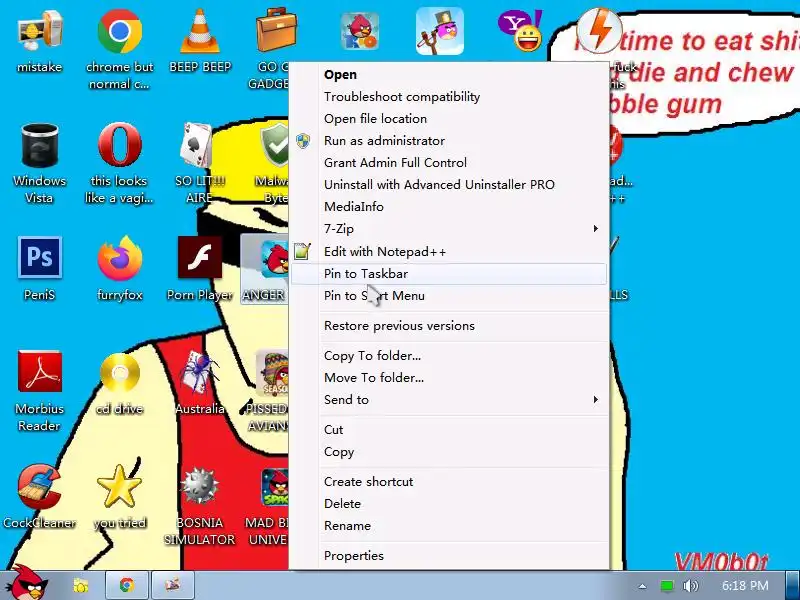Choose 'Open' in the context menu
Image resolution: width=800 pixels, height=600 pixels.
pos(449,74)
